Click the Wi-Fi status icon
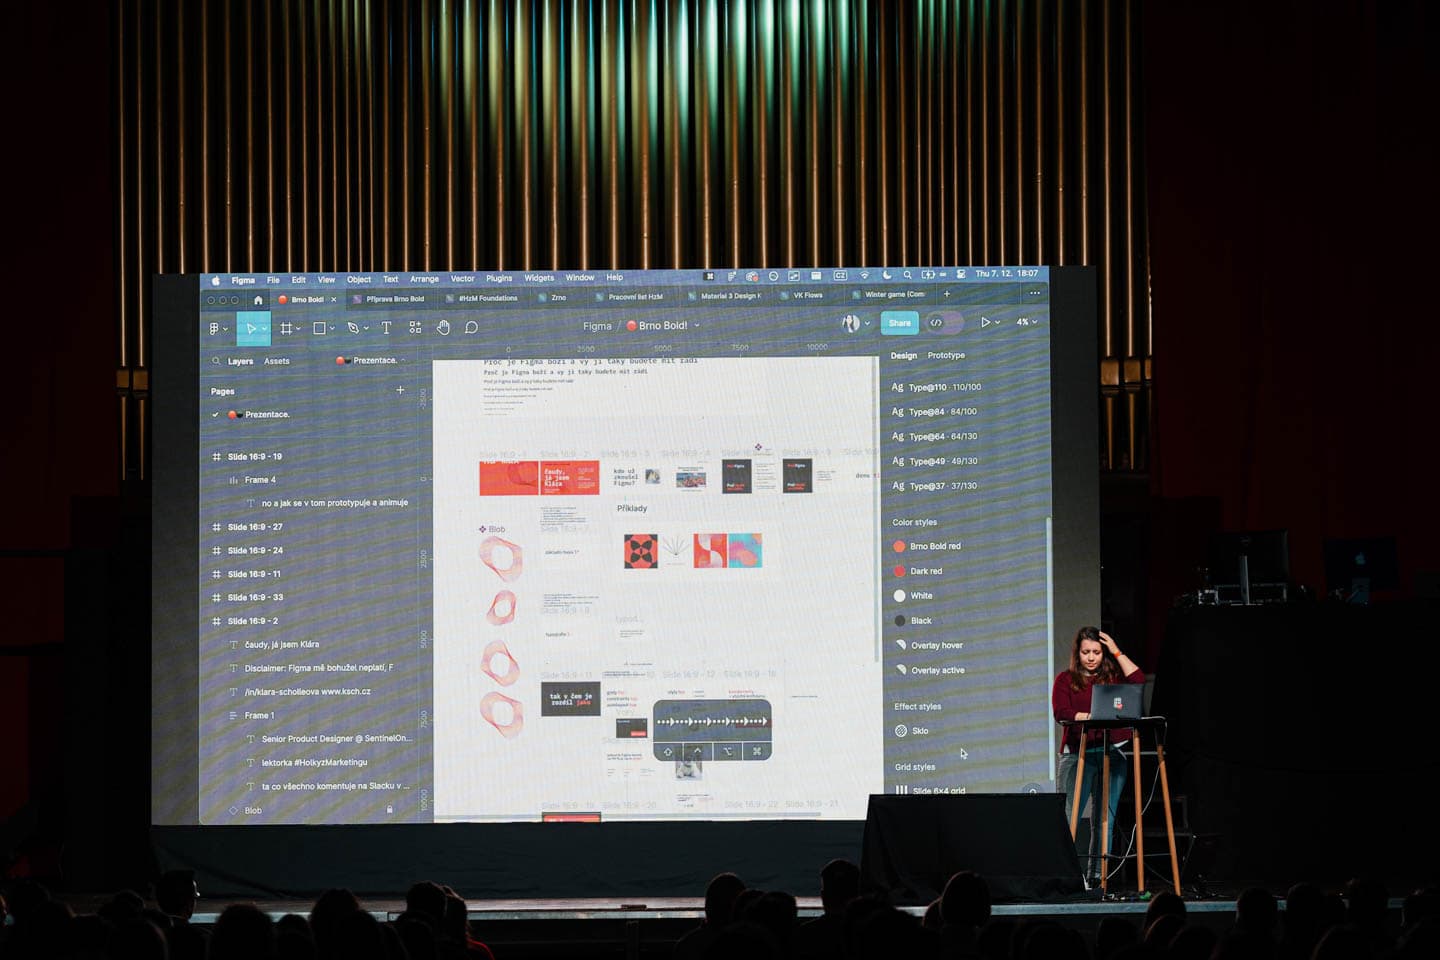Viewport: 1440px width, 960px height. coord(865,275)
